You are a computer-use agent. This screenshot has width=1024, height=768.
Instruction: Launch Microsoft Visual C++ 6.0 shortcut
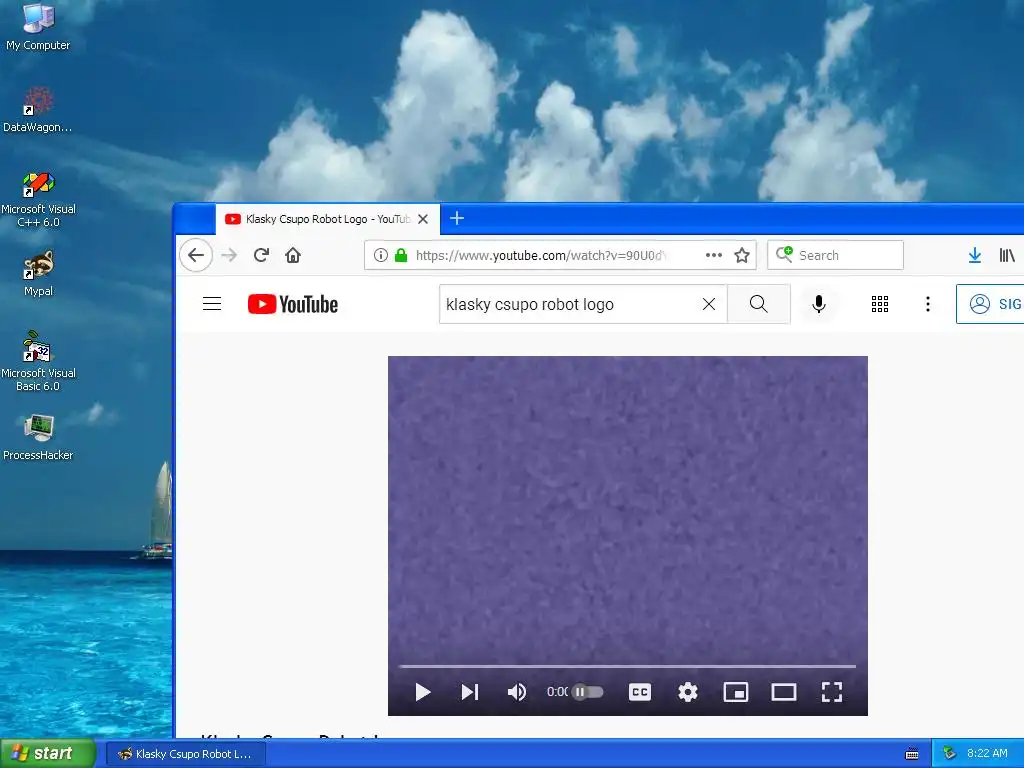click(x=38, y=199)
